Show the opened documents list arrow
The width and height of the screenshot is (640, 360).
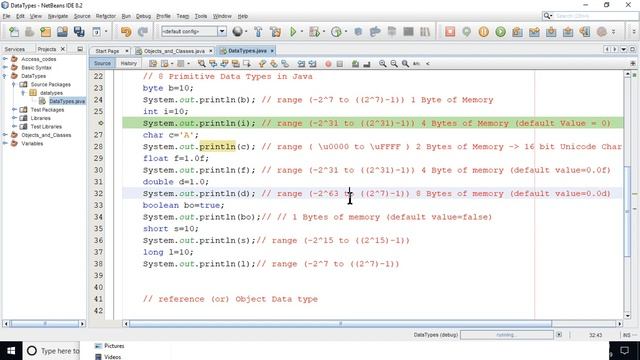point(624,49)
